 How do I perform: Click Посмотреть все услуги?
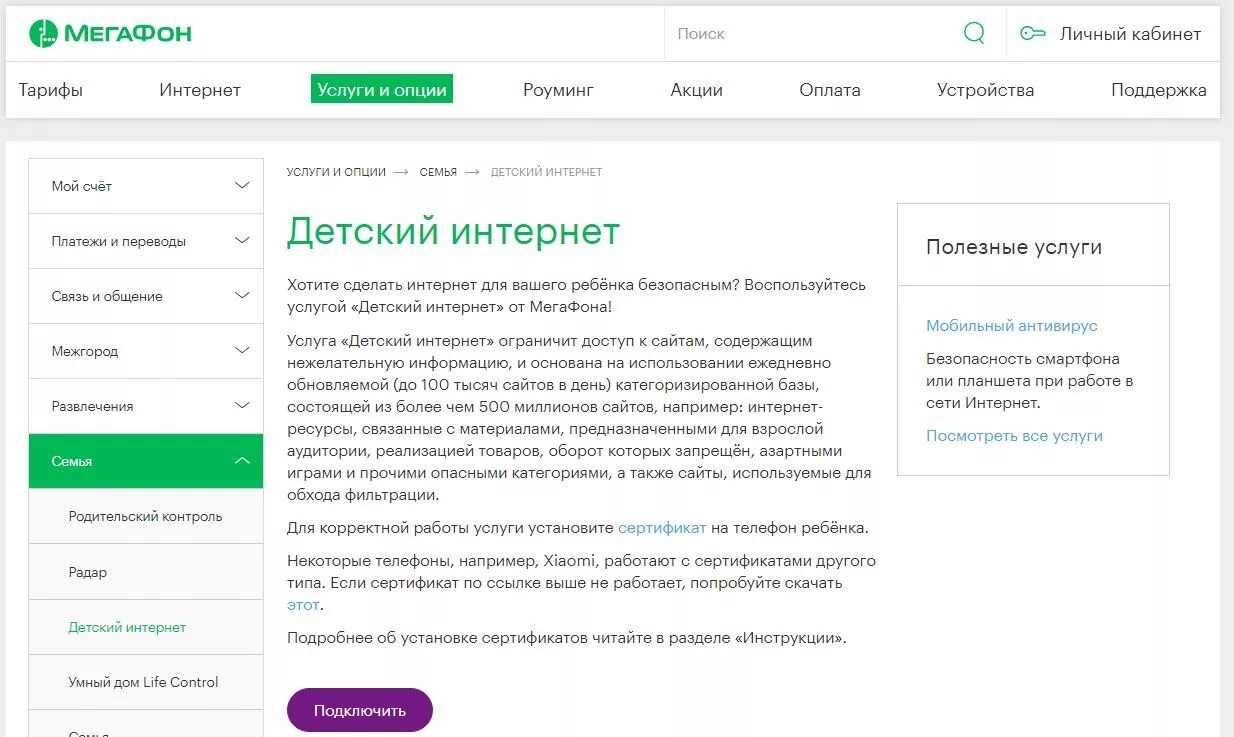(x=1015, y=435)
